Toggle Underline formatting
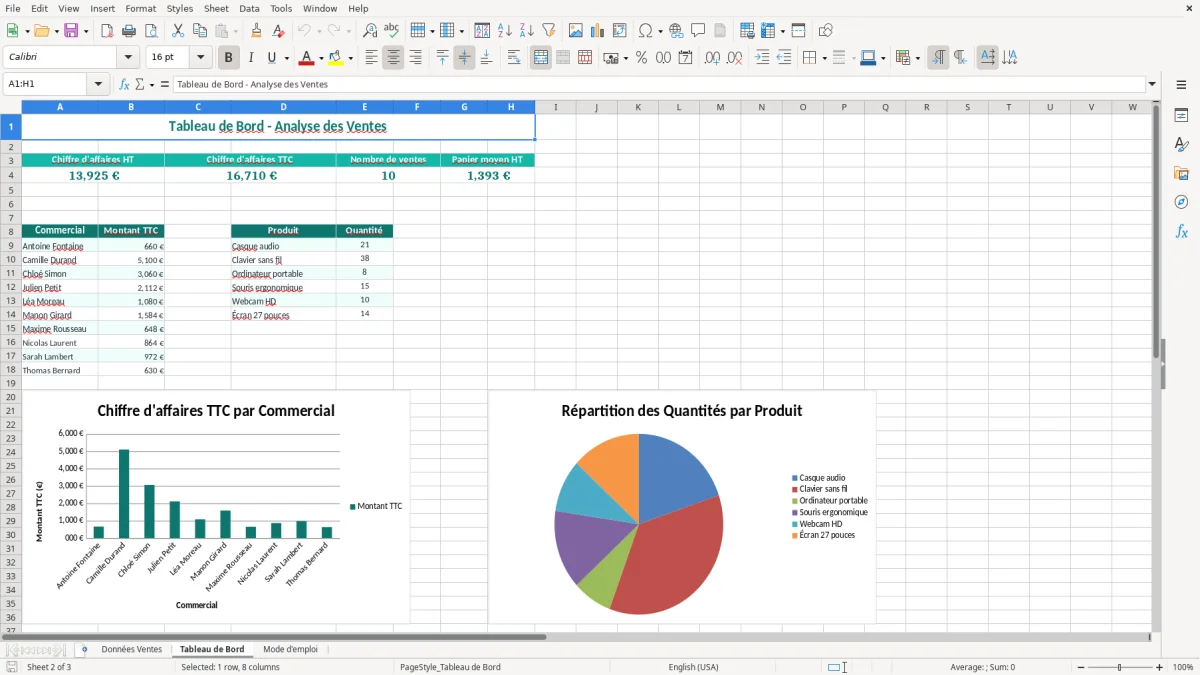 pyautogui.click(x=272, y=58)
